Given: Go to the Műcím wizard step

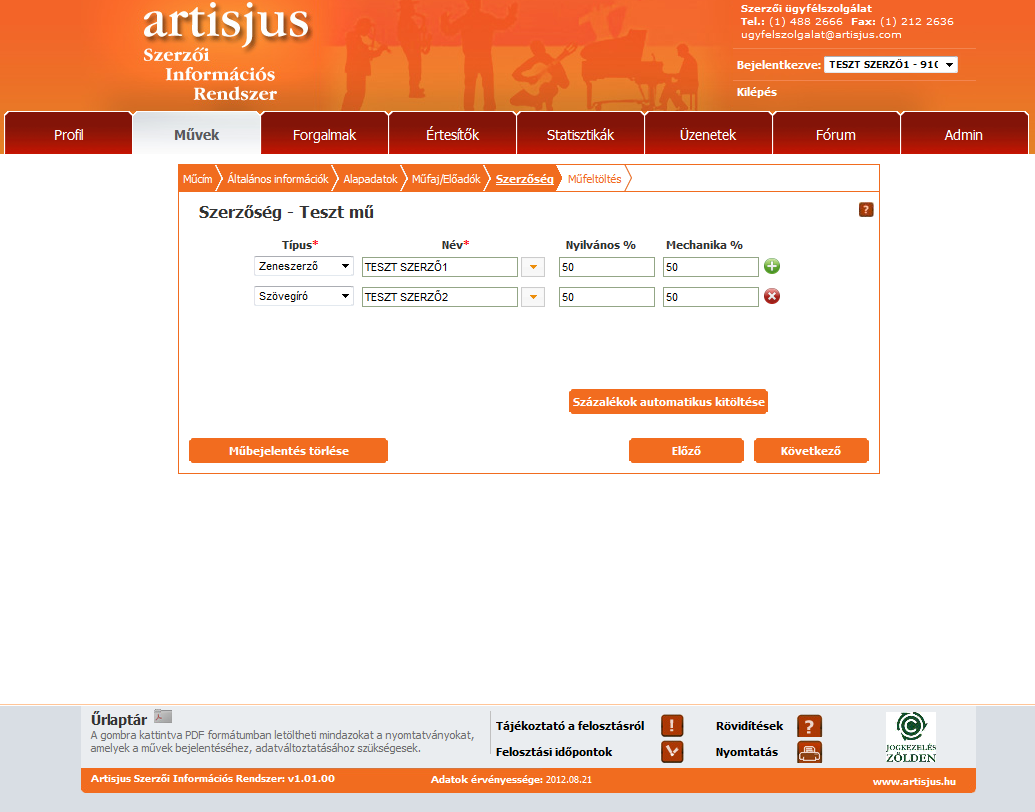Looking at the screenshot, I should 197,179.
